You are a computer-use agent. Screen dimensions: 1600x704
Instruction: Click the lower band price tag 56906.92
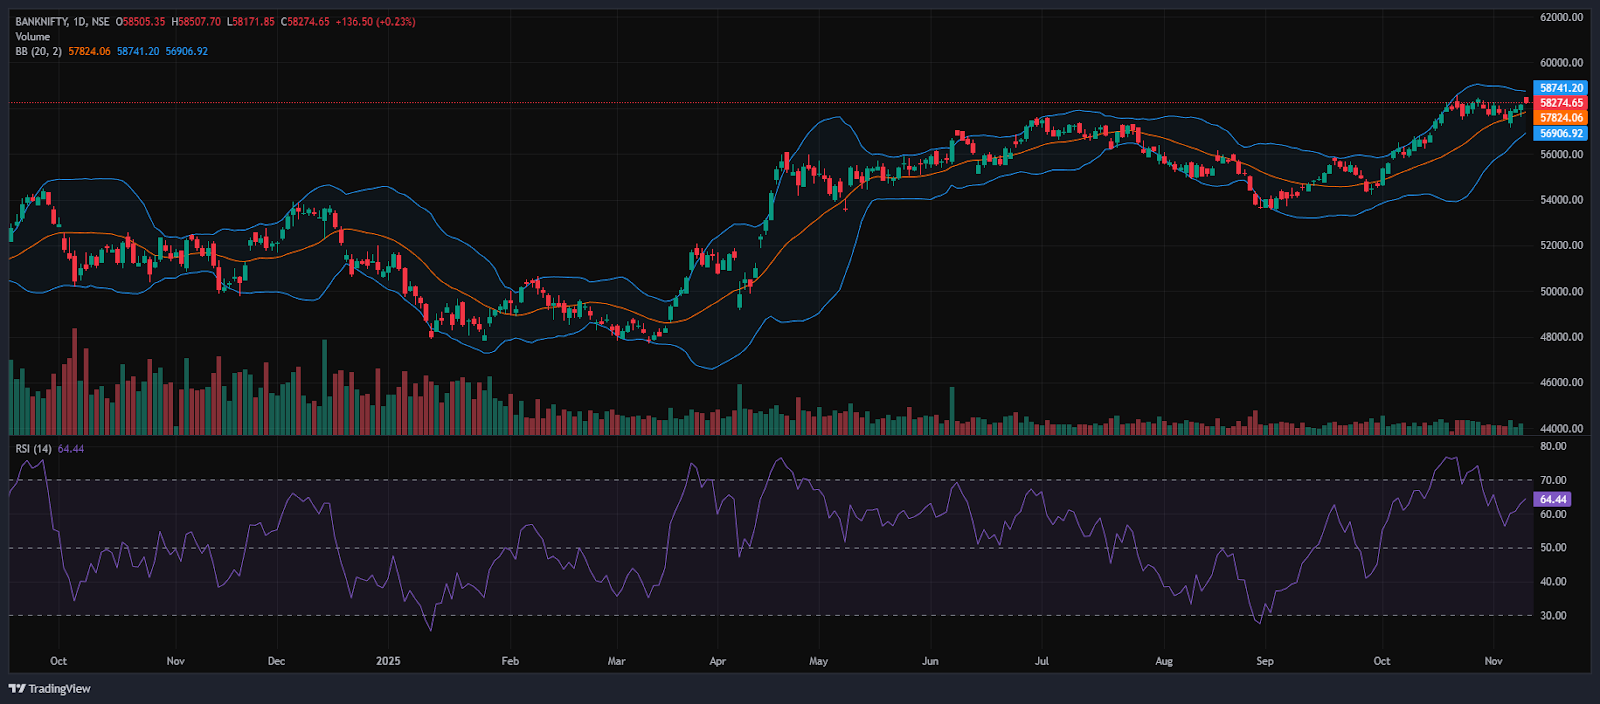1560,133
